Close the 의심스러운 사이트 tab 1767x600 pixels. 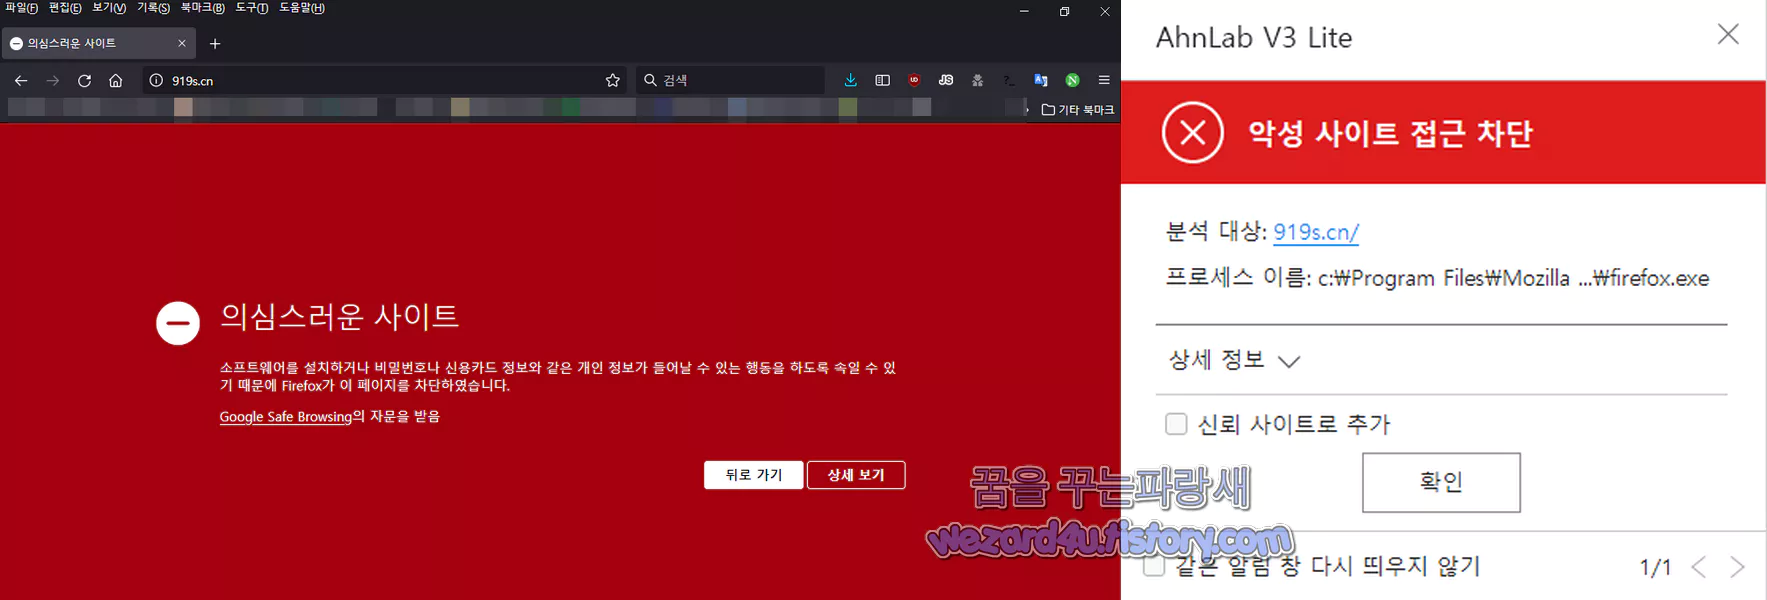[x=182, y=43]
